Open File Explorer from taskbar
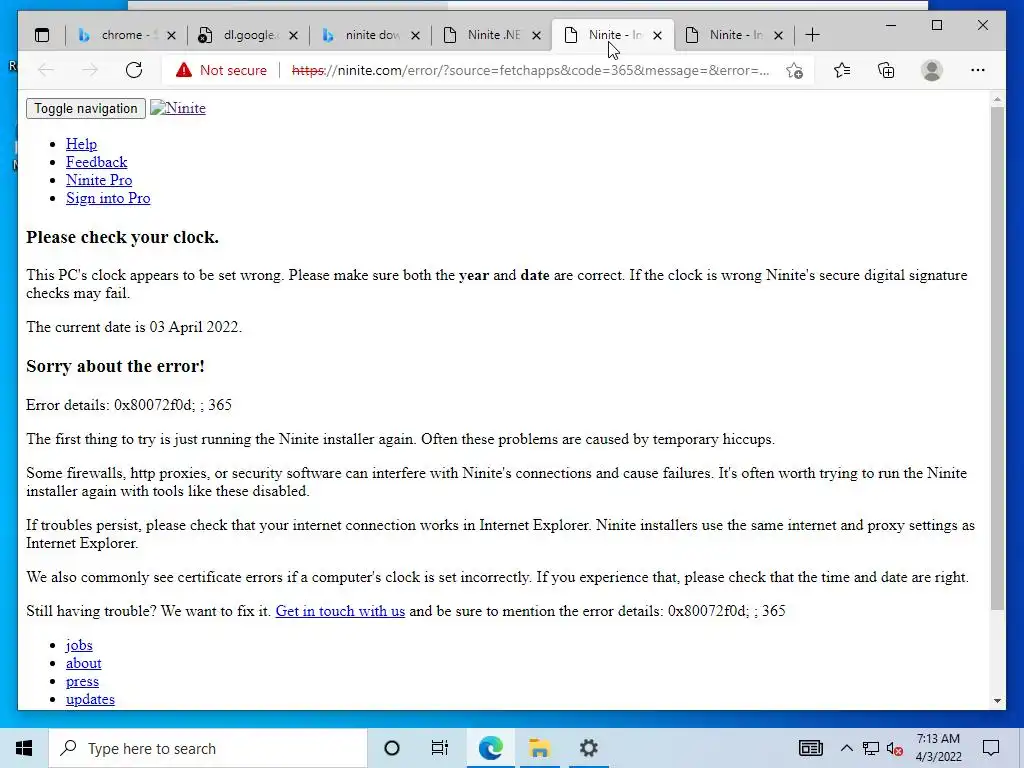Screen dimensions: 1024x768 click(539, 748)
